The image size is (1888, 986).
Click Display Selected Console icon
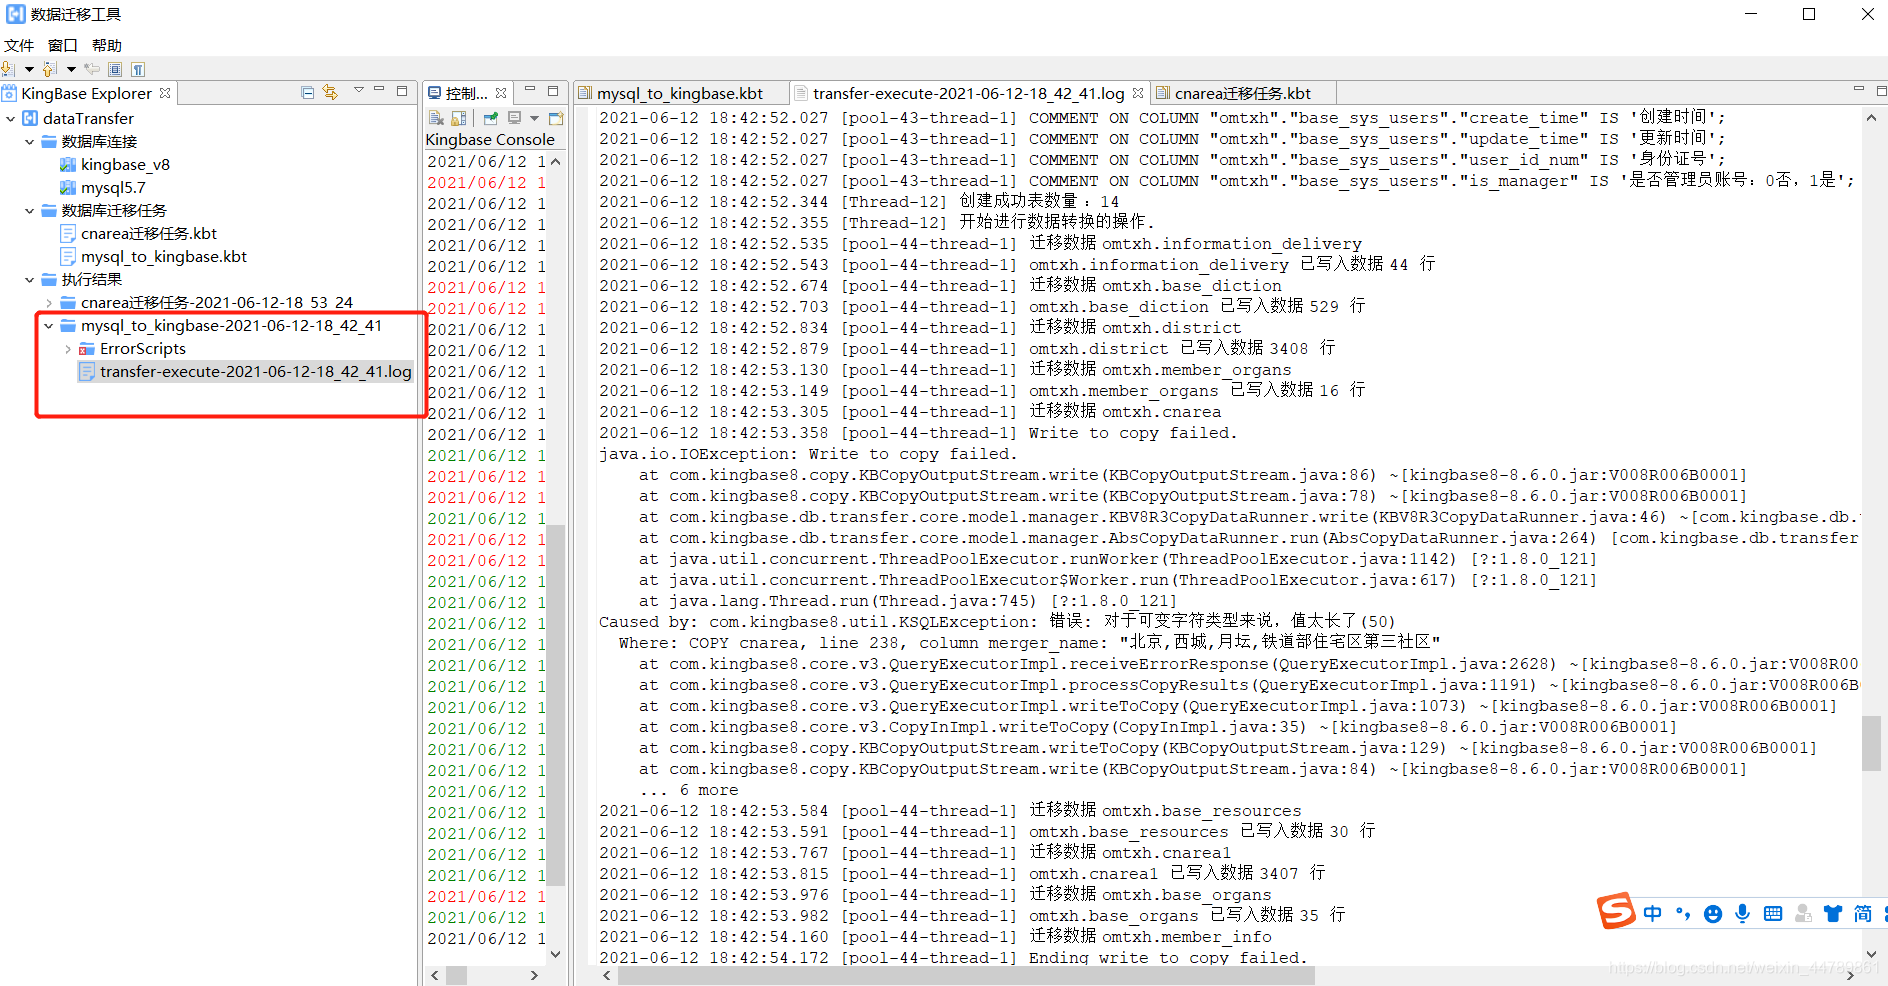pyautogui.click(x=515, y=118)
